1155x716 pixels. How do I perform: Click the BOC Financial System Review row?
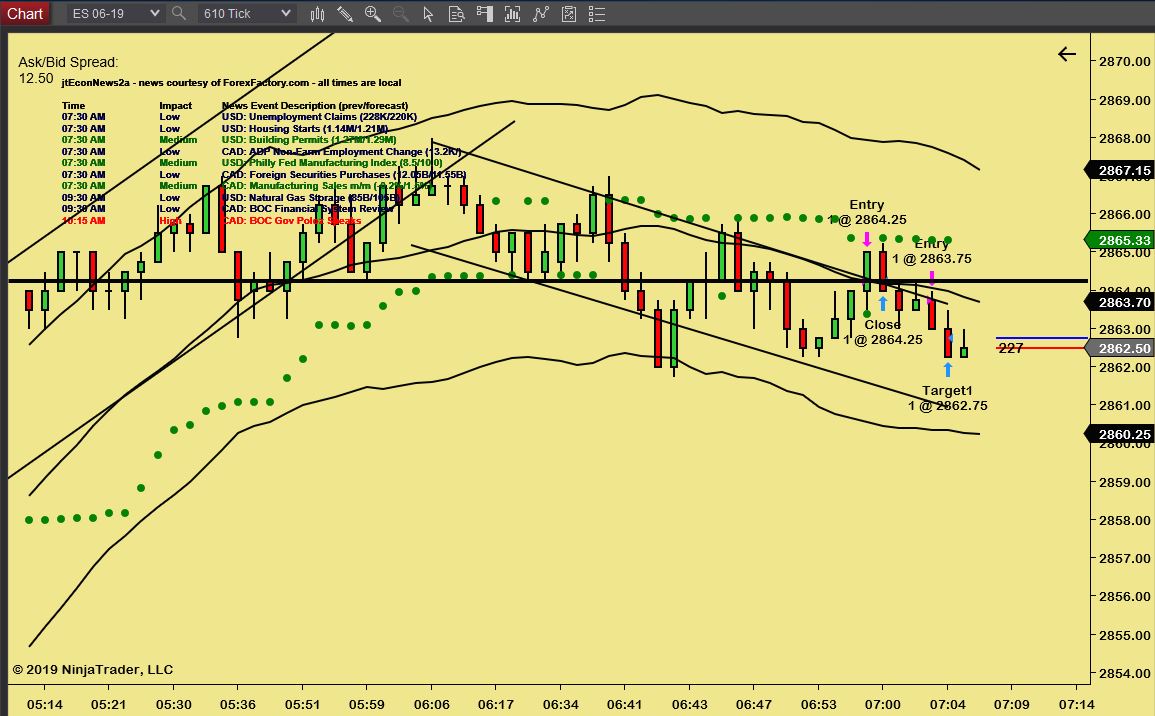click(227, 208)
